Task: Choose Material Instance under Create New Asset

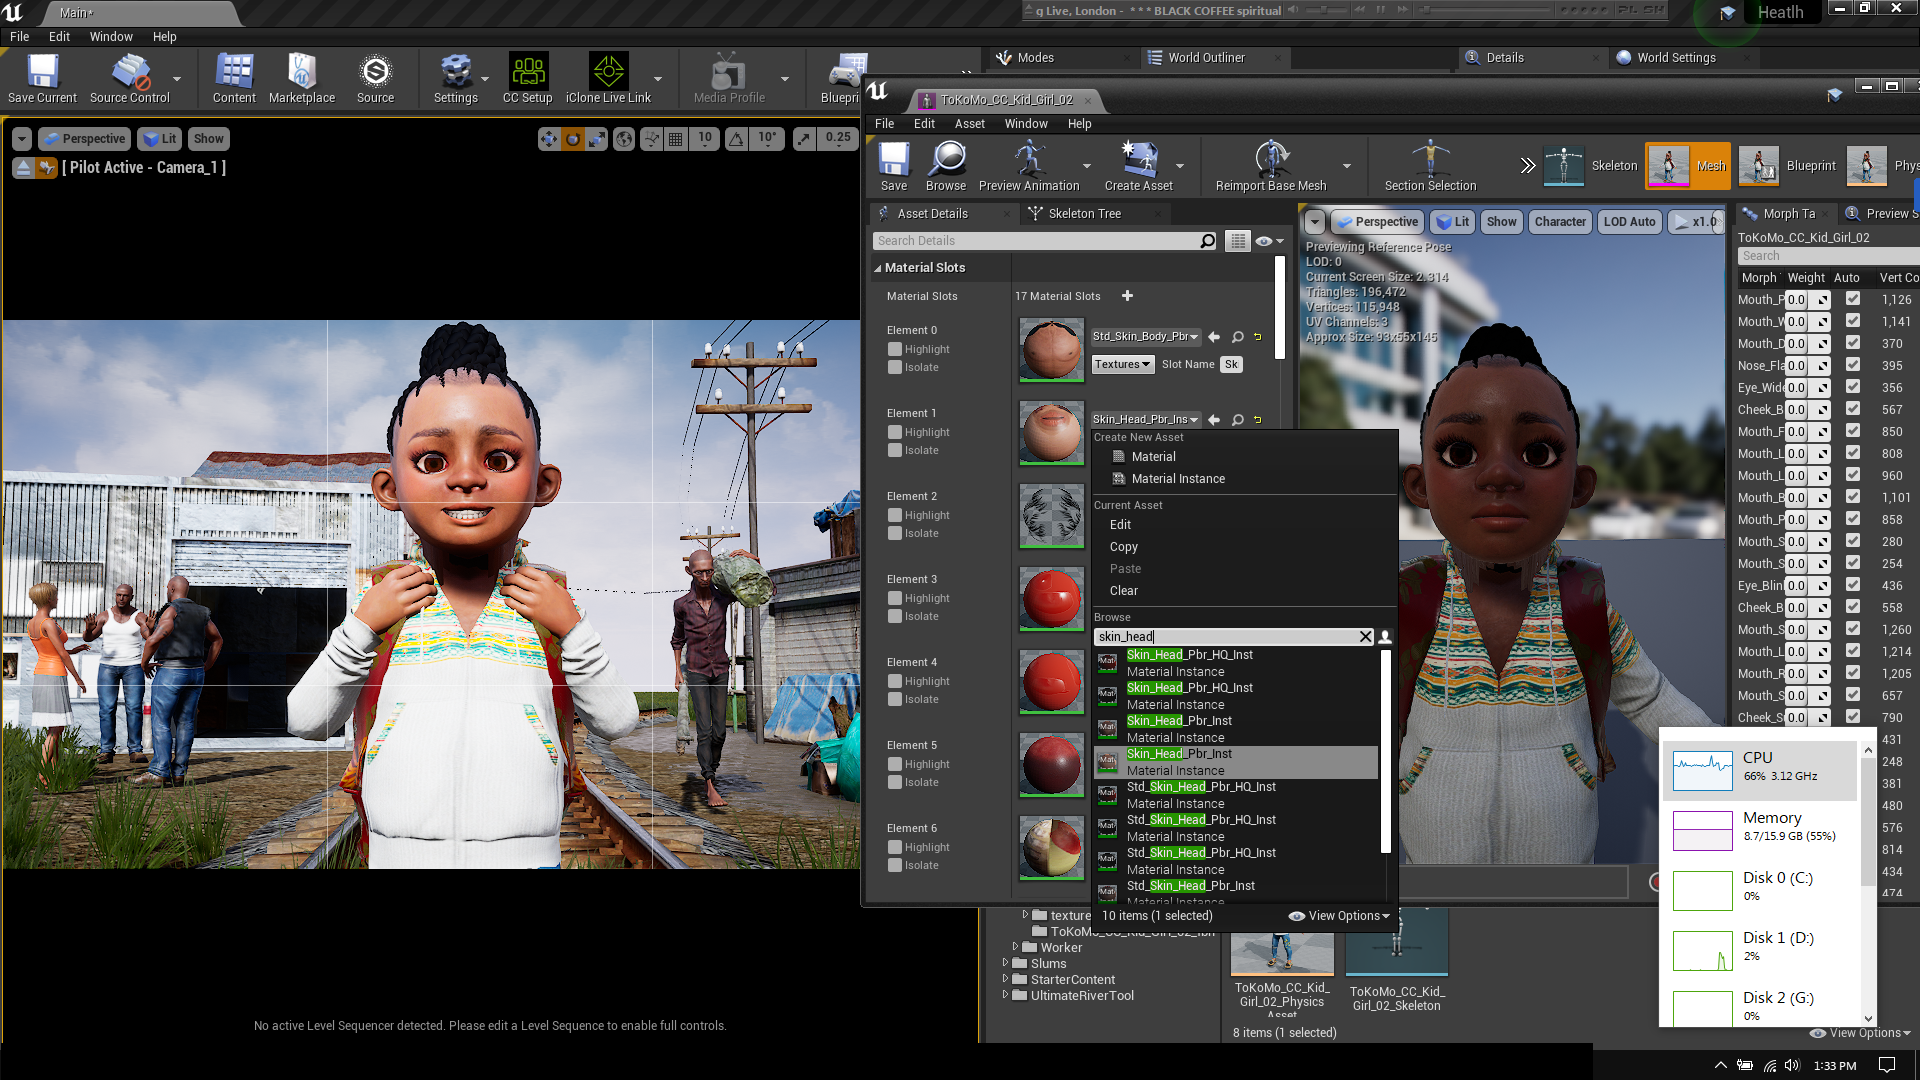Action: click(1178, 479)
